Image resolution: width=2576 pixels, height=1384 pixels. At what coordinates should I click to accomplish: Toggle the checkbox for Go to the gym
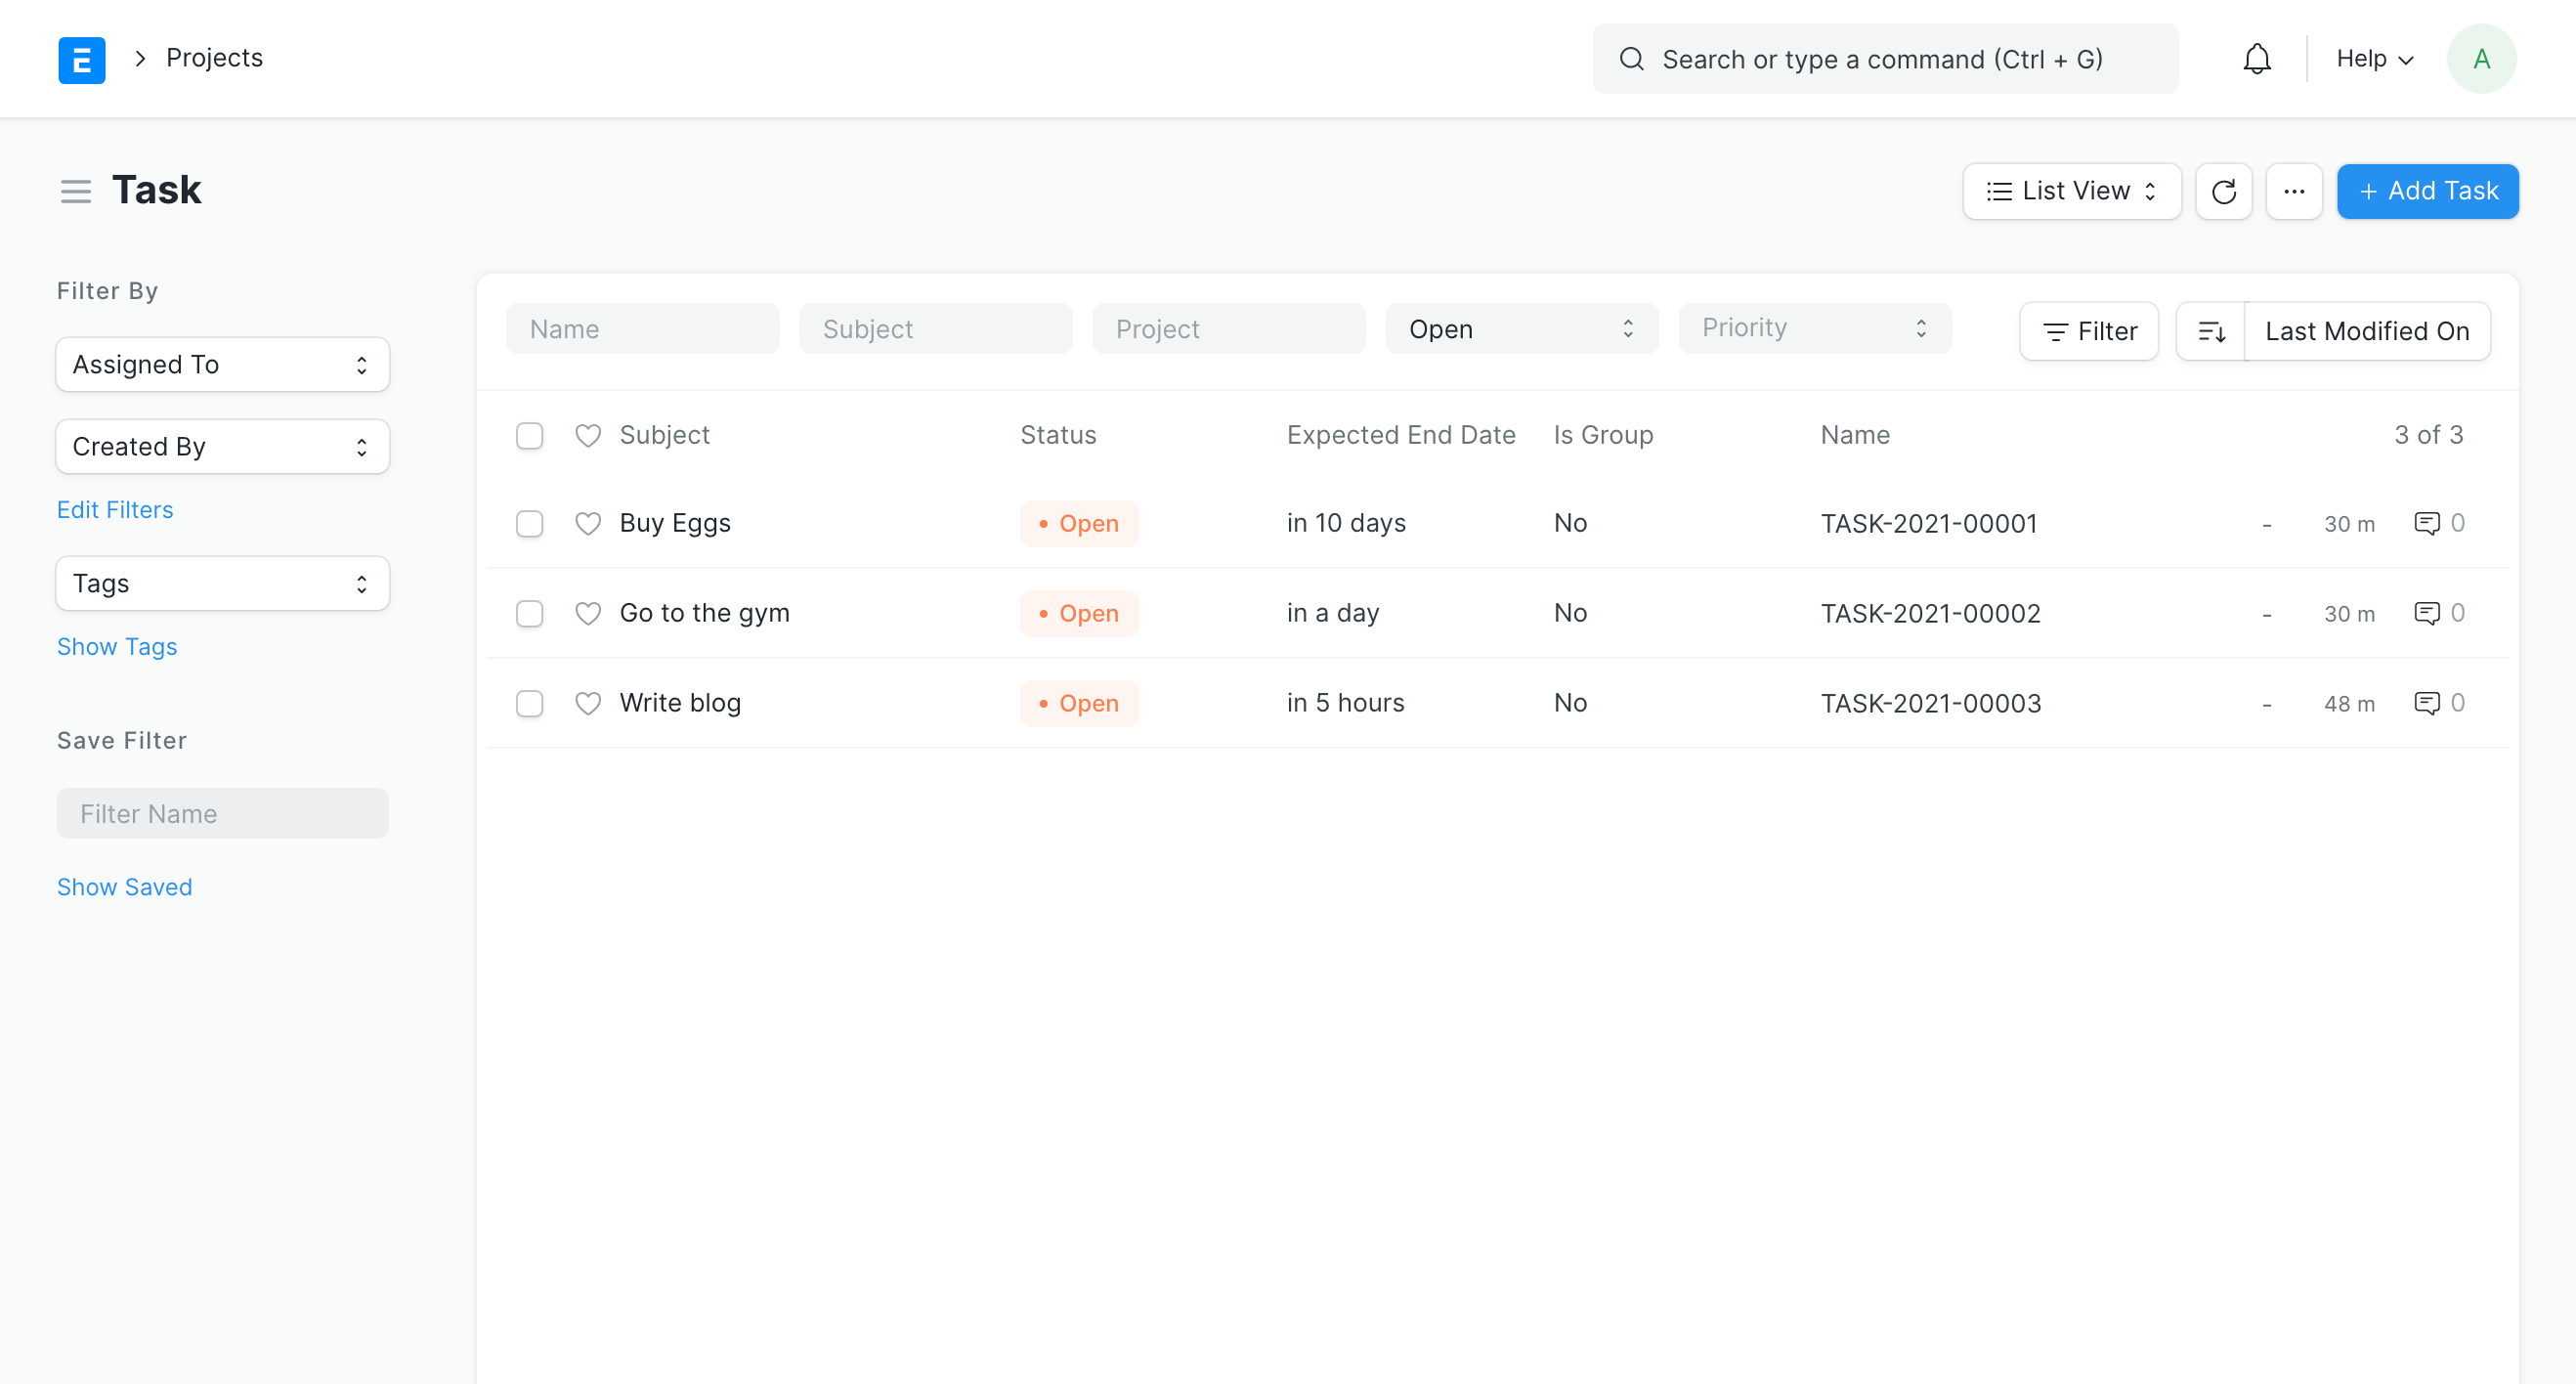[530, 614]
